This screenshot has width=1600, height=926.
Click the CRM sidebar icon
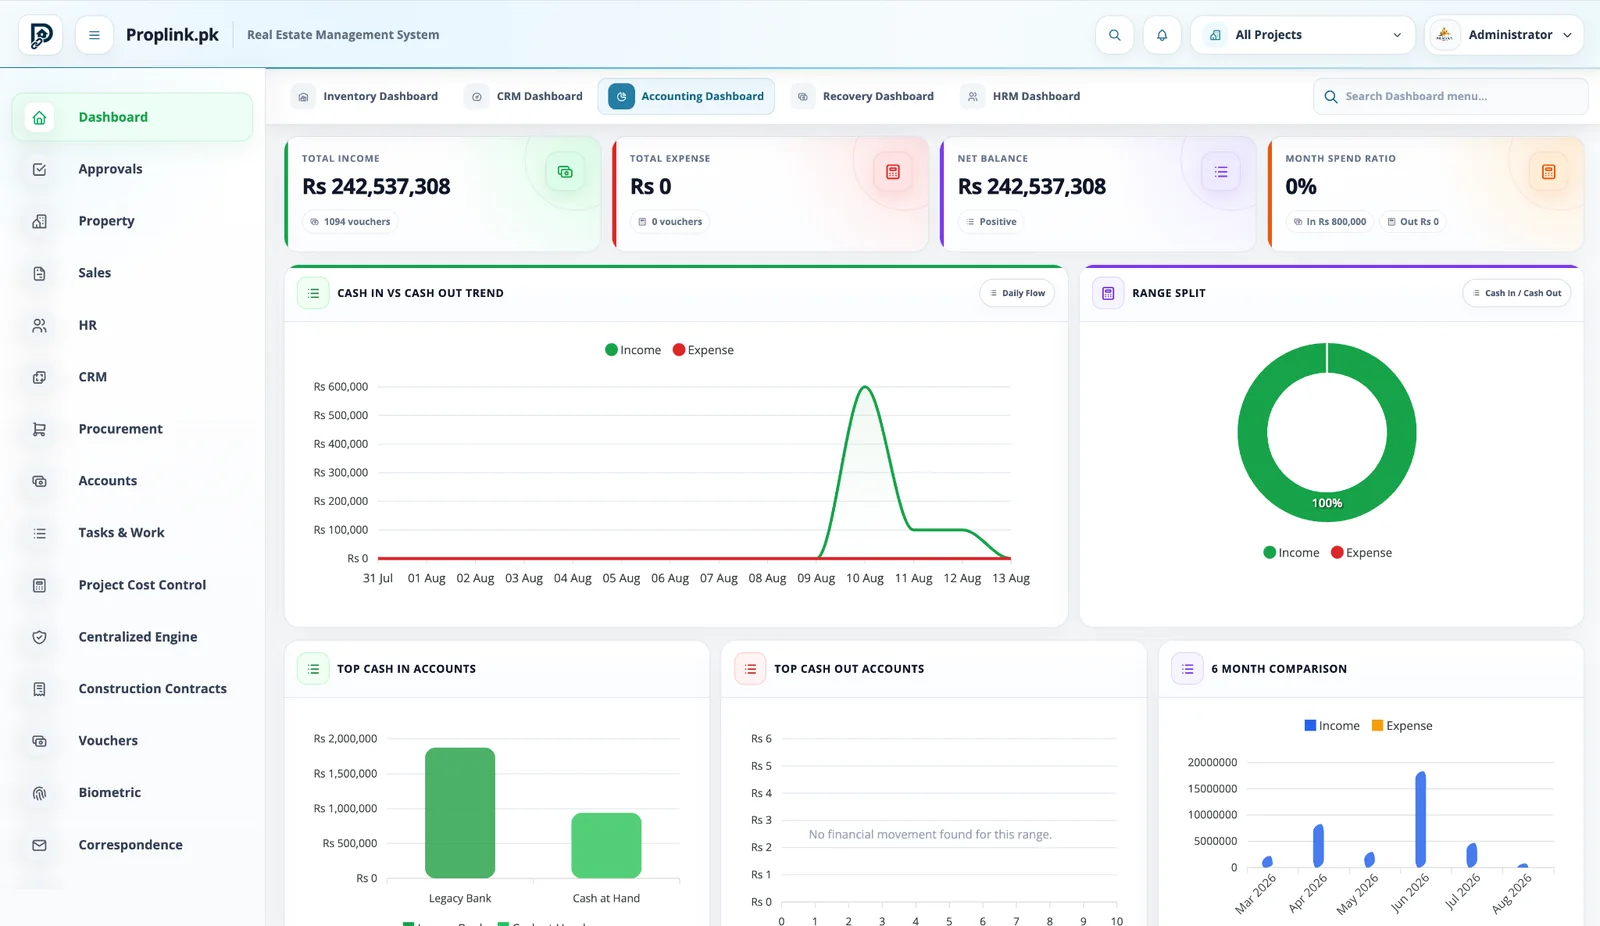click(40, 378)
